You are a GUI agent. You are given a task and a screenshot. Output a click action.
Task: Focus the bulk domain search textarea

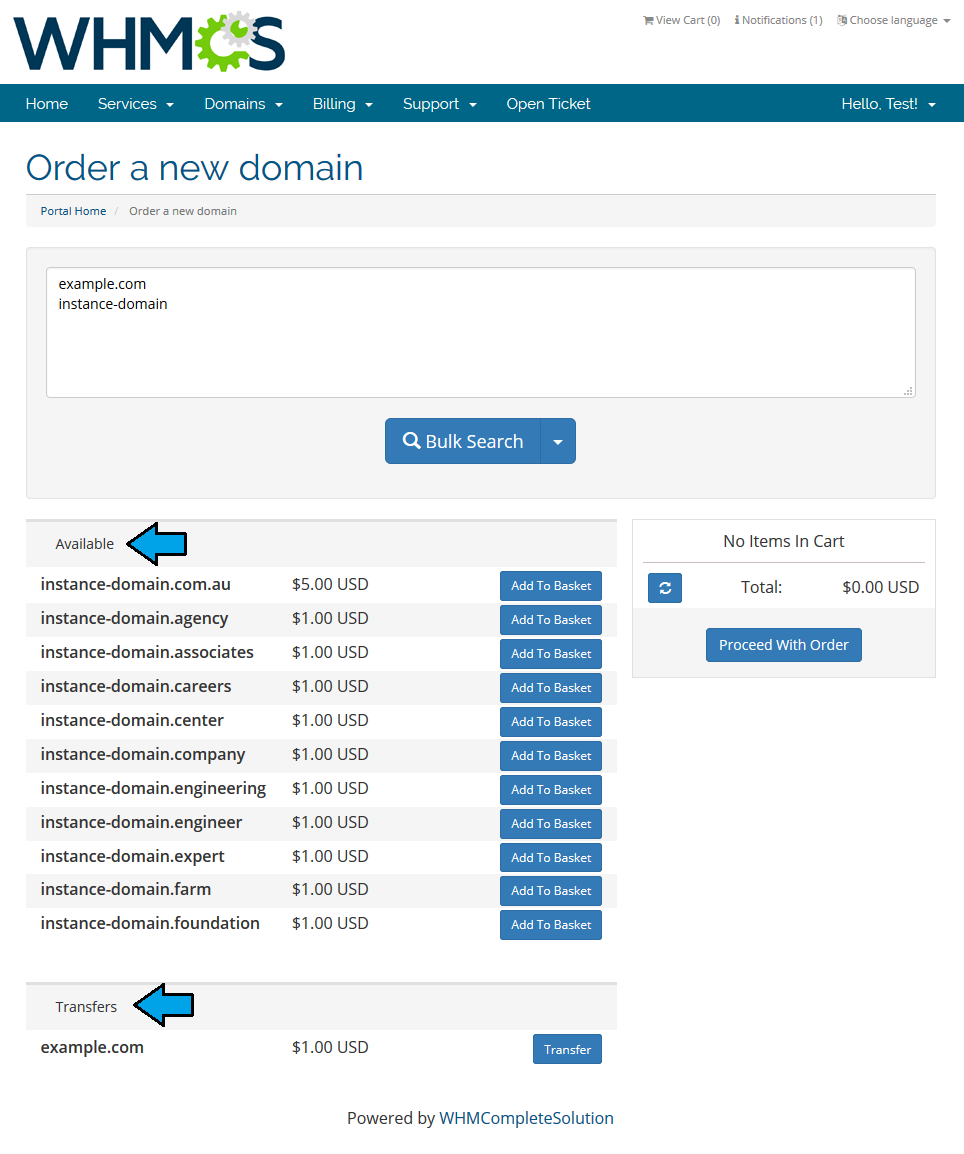(481, 333)
